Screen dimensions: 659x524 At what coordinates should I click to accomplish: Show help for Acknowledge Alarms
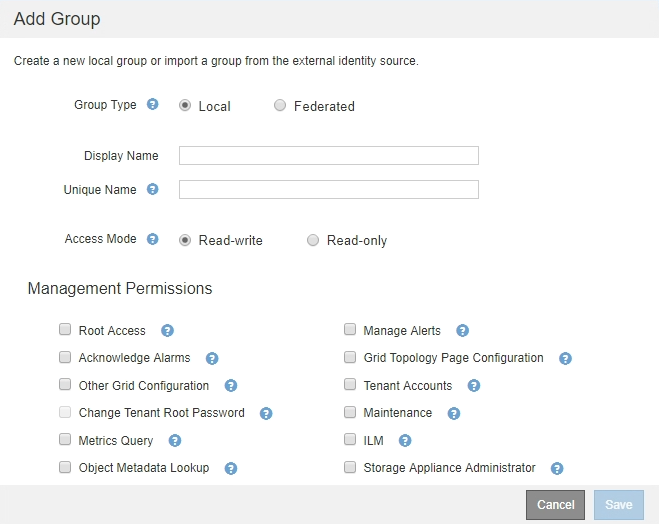212,358
